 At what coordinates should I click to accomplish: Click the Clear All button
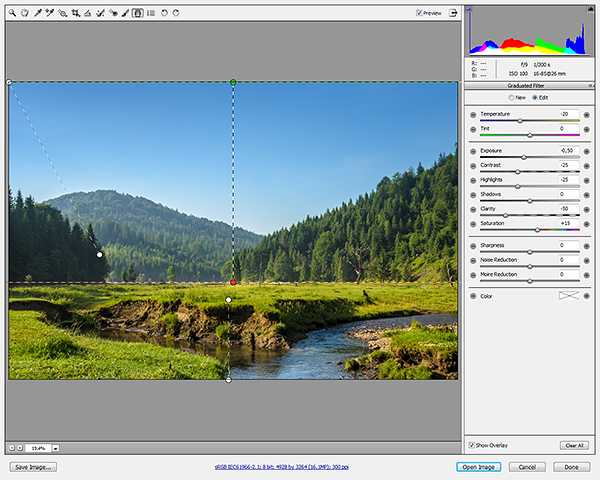pos(574,445)
